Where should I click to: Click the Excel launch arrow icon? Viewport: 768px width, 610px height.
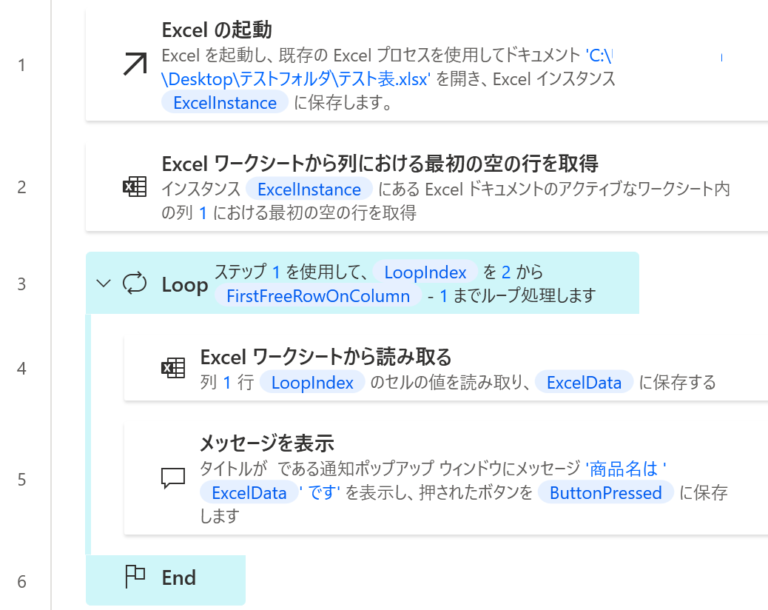pos(133,66)
